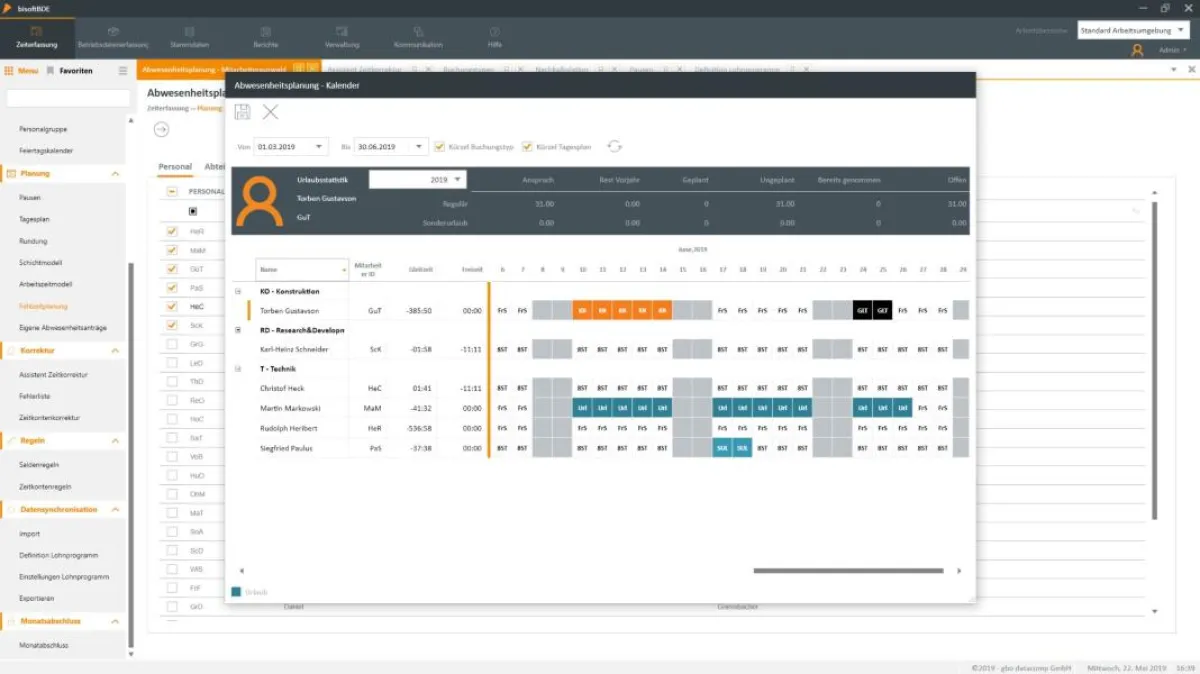Collapse the KO - Konstruktion group
This screenshot has width=1200, height=674.
coord(238,291)
